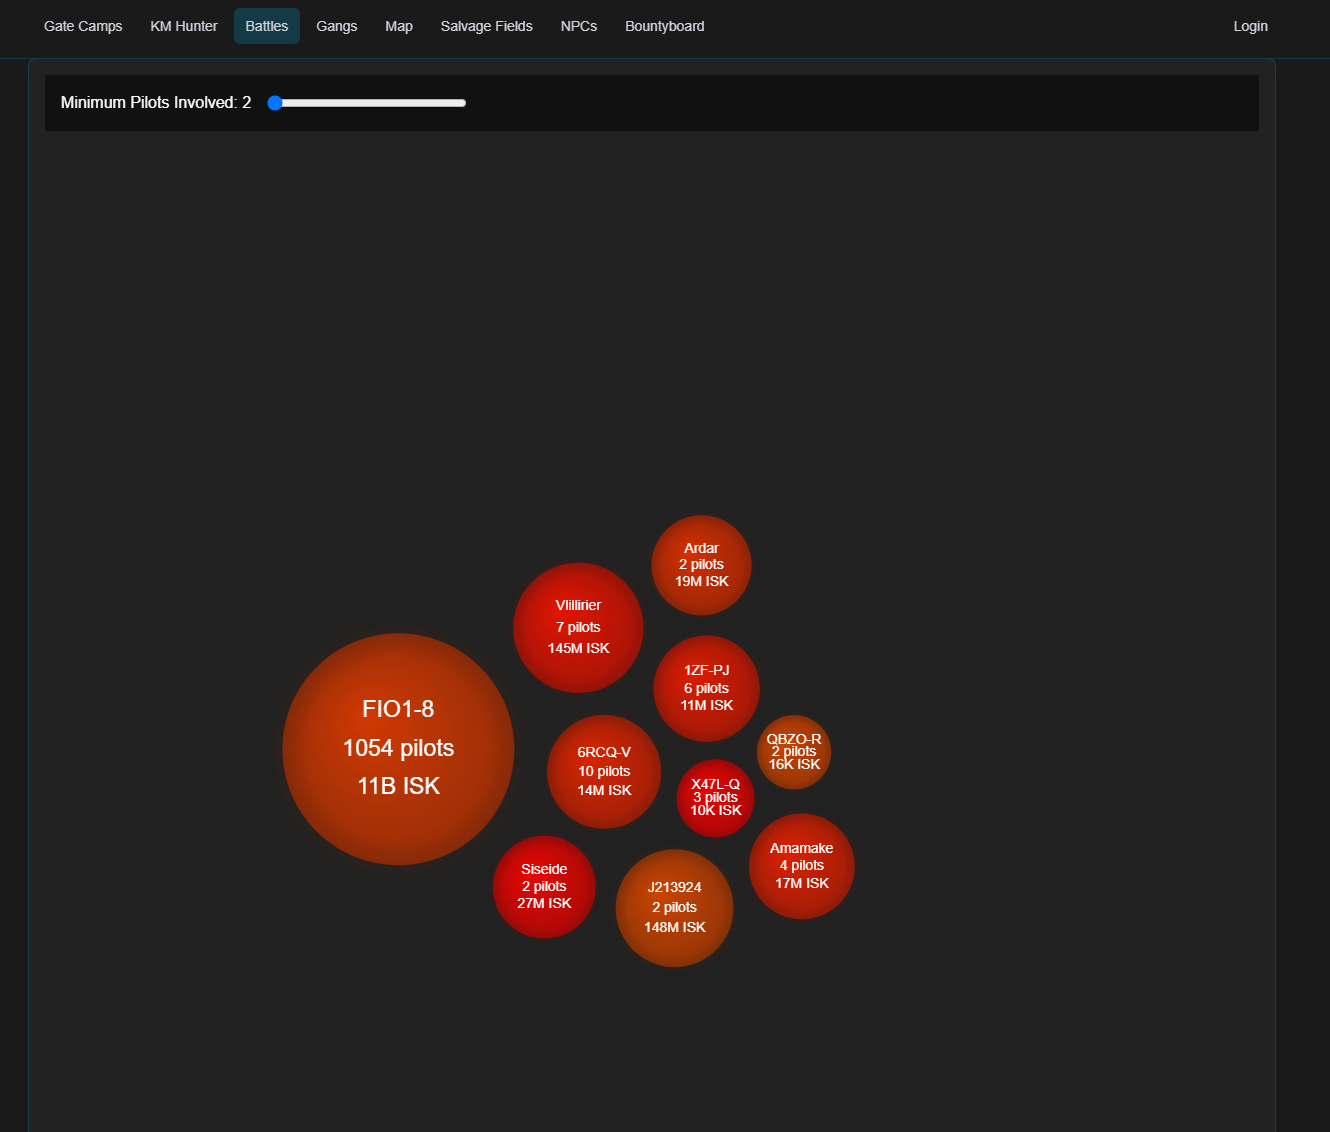Adjust the Minimum Pilots Involved slider
Screen dimensions: 1330x1132
click(x=276, y=102)
